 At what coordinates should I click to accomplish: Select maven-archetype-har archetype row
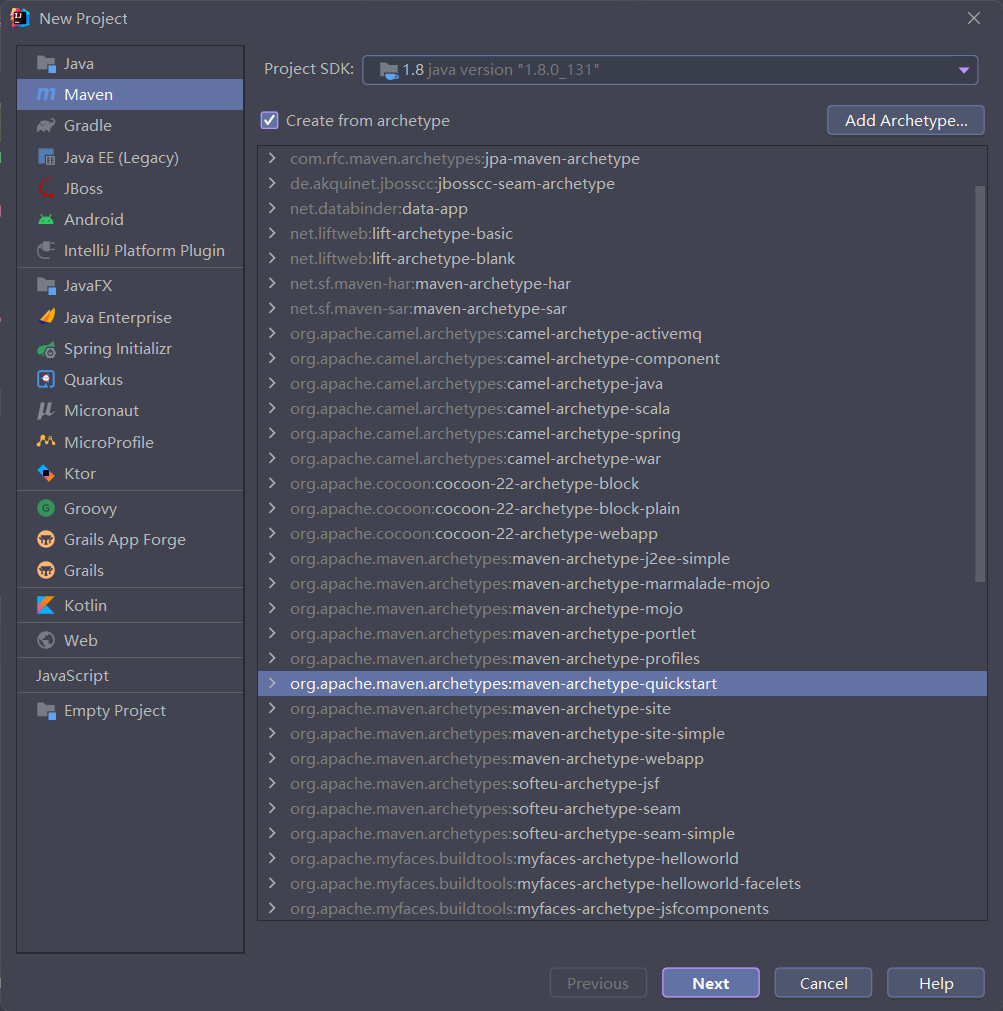click(x=622, y=284)
